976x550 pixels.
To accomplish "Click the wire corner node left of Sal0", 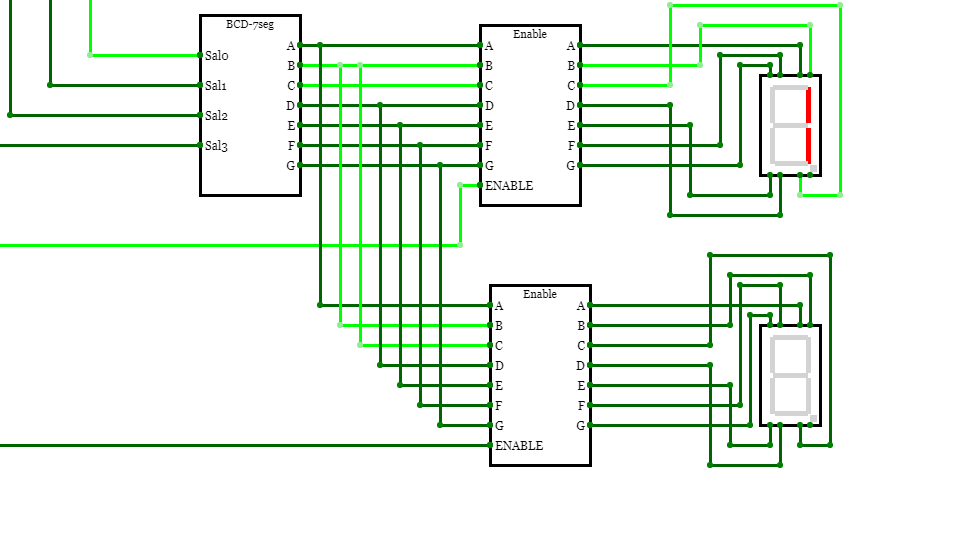I will tap(90, 55).
